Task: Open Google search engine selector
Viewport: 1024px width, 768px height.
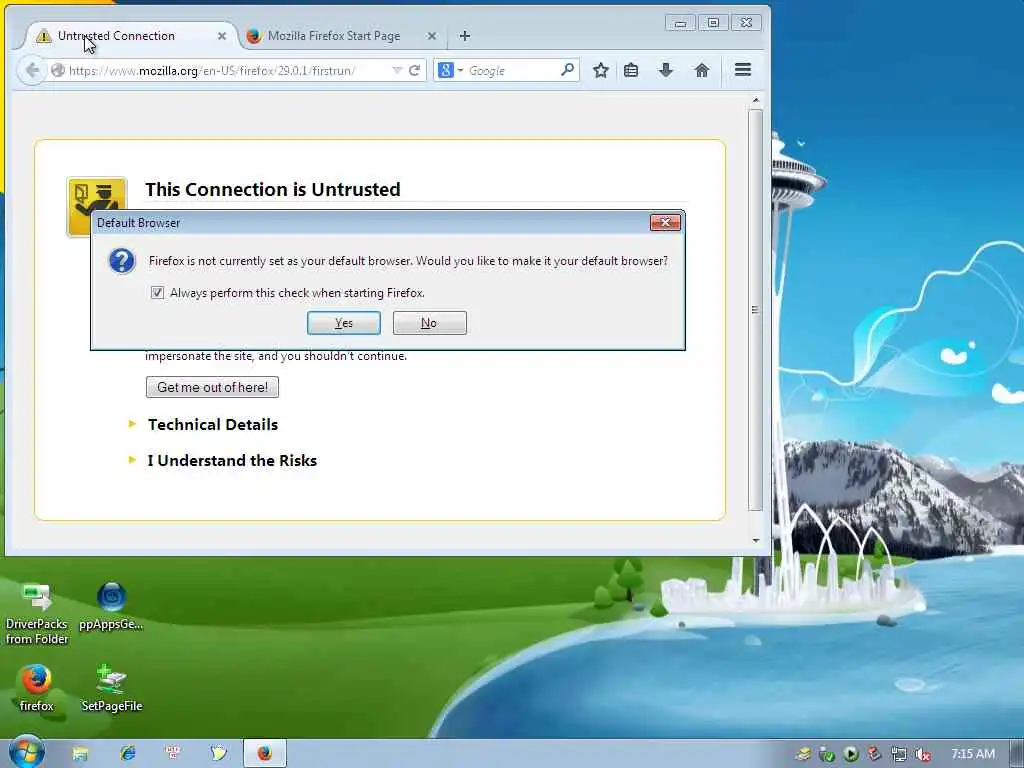Action: point(451,70)
